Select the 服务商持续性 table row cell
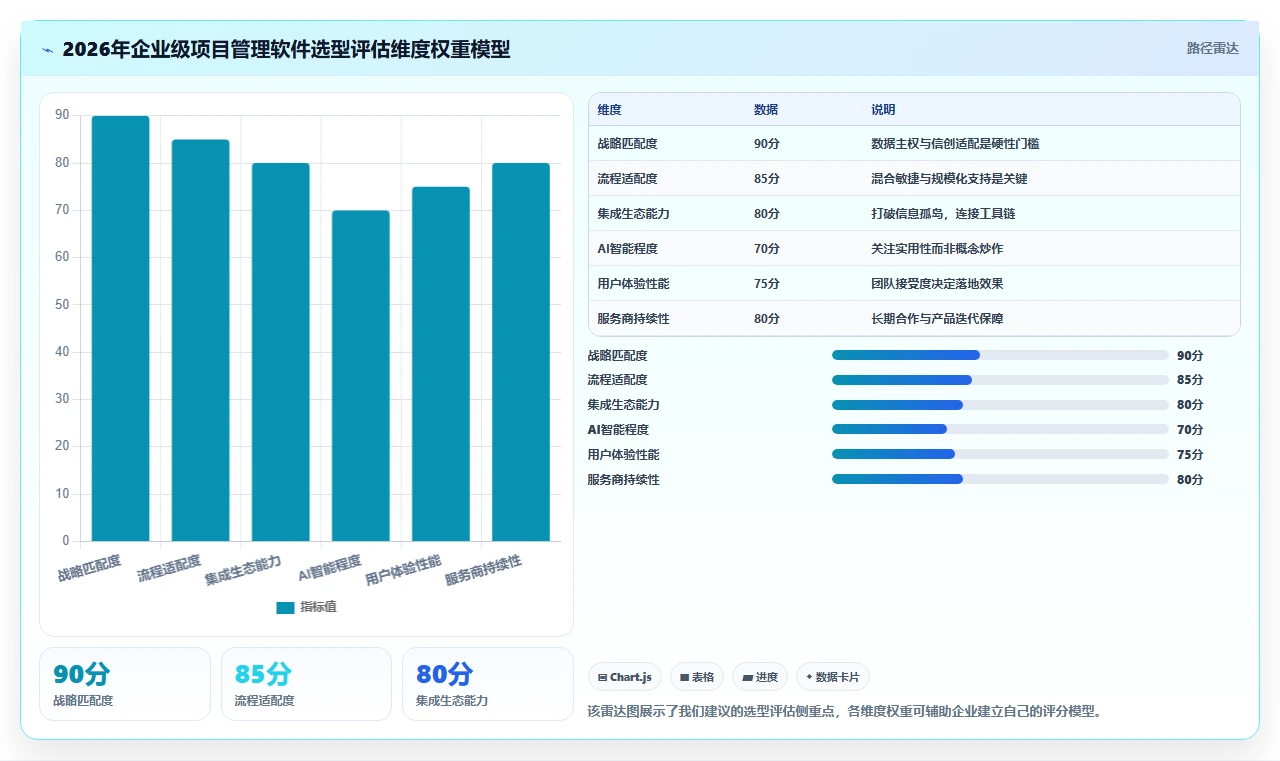This screenshot has height=761, width=1280. pos(633,319)
